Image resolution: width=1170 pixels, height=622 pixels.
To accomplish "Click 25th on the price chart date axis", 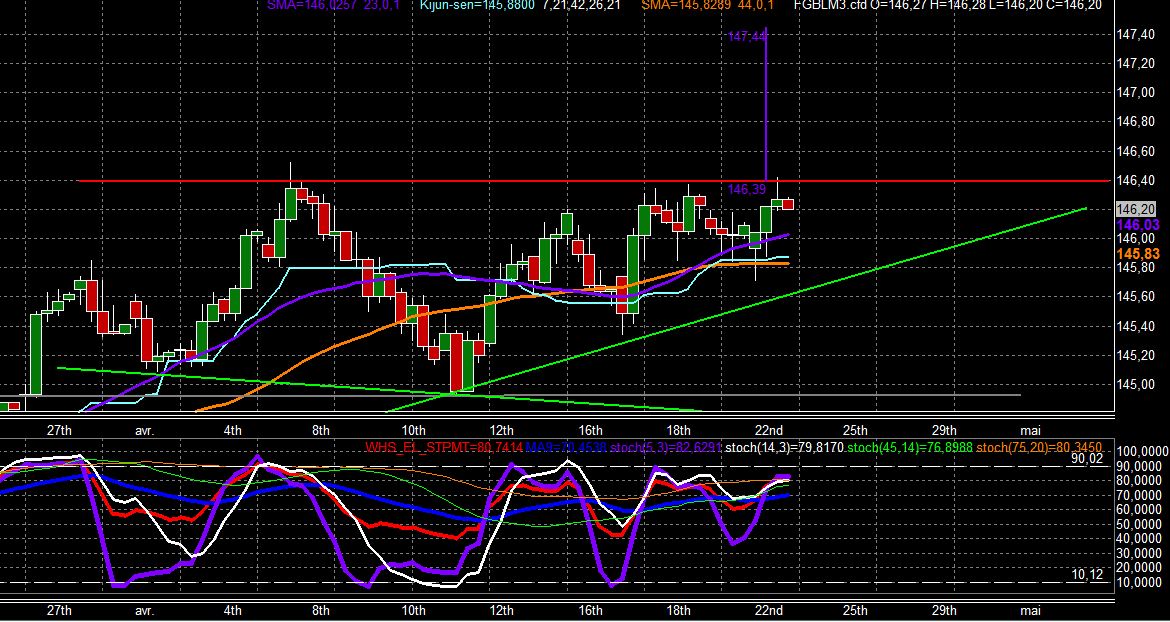I will coord(855,430).
